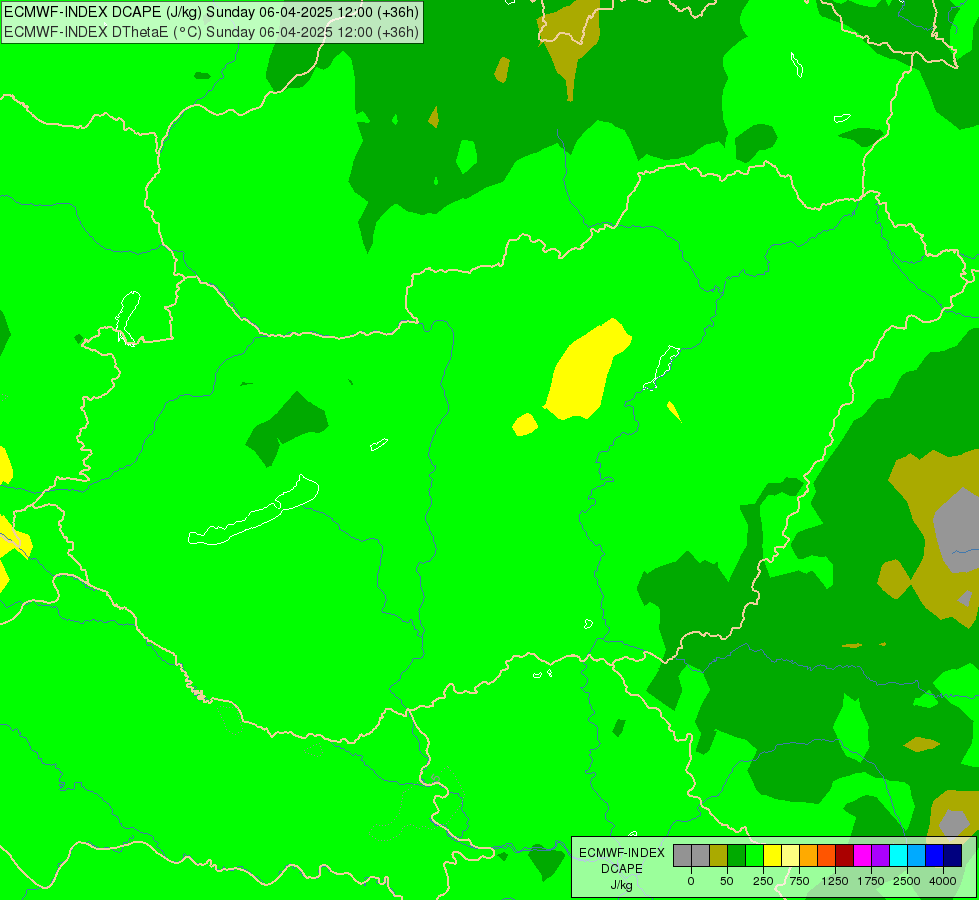The height and width of the screenshot is (900, 979).
Task: Click the light blue legend swatch
Action: (917, 856)
